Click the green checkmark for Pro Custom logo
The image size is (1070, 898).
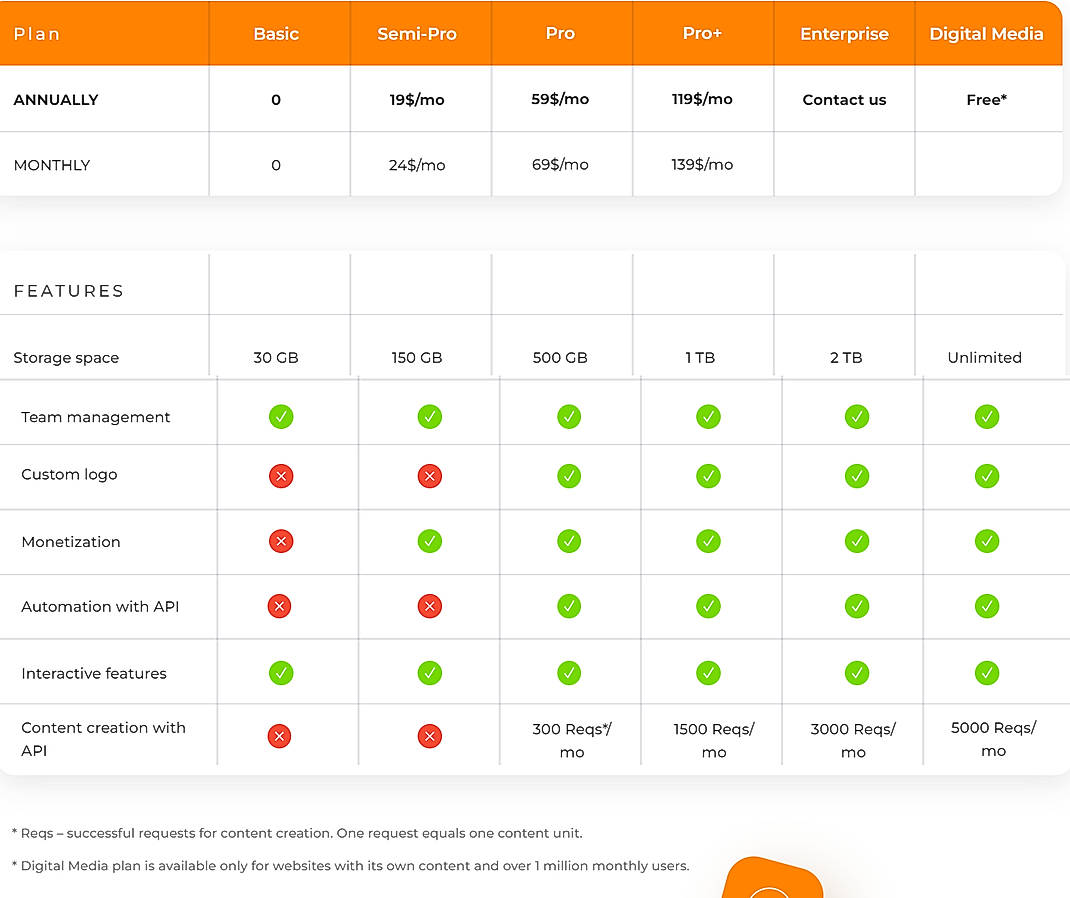tap(569, 476)
